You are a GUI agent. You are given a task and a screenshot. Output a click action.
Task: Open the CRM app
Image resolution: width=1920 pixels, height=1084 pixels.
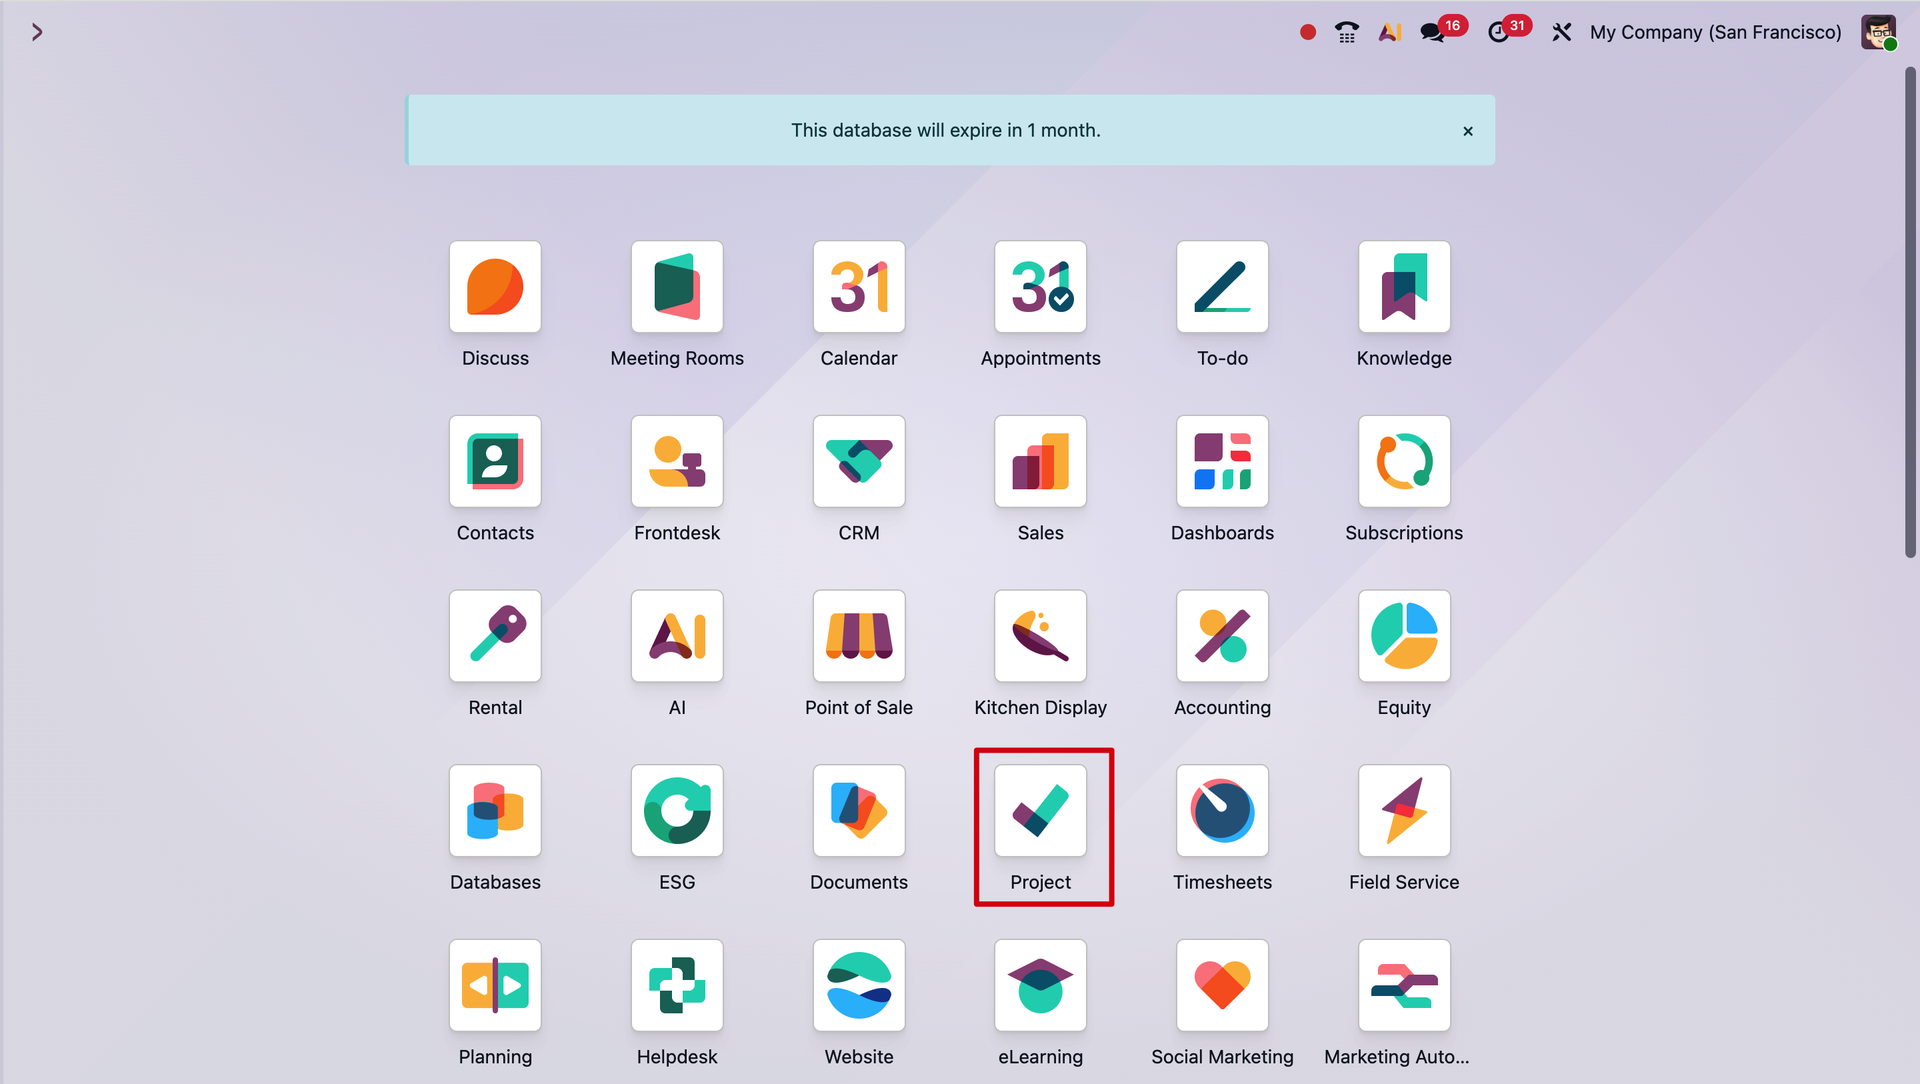point(858,462)
